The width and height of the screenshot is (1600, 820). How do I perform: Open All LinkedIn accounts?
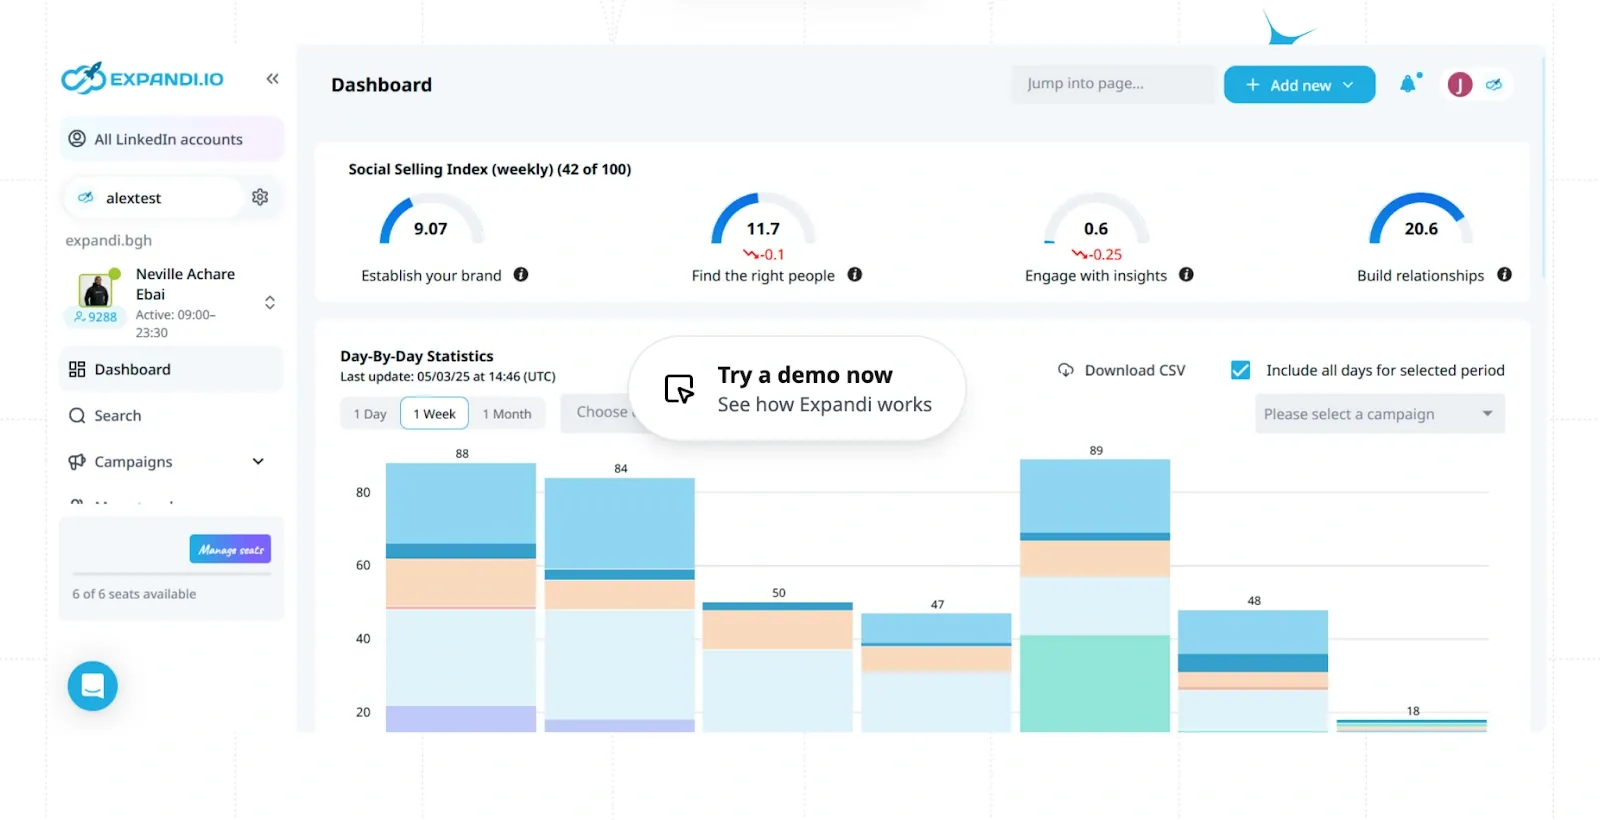click(x=171, y=139)
